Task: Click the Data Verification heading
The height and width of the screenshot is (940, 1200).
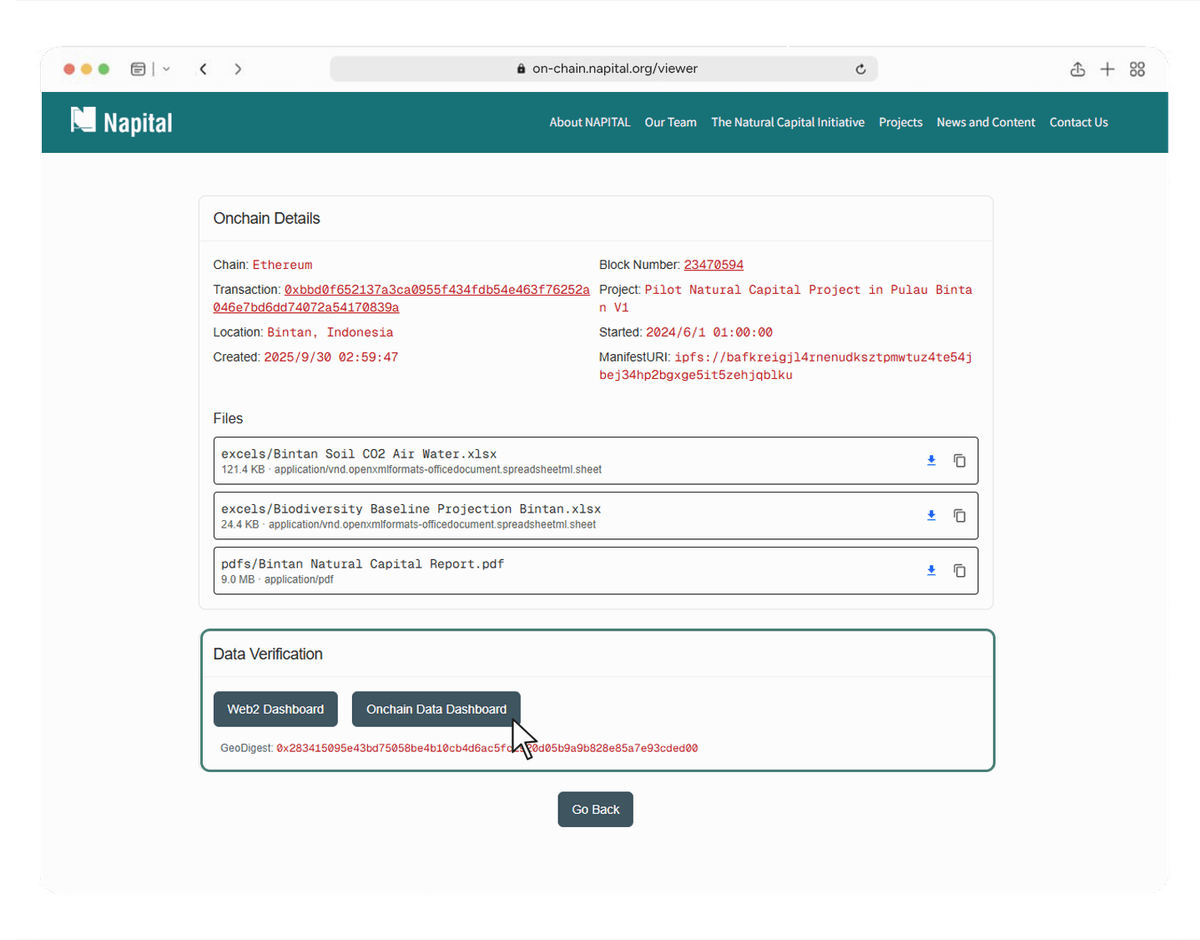Action: [x=268, y=654]
